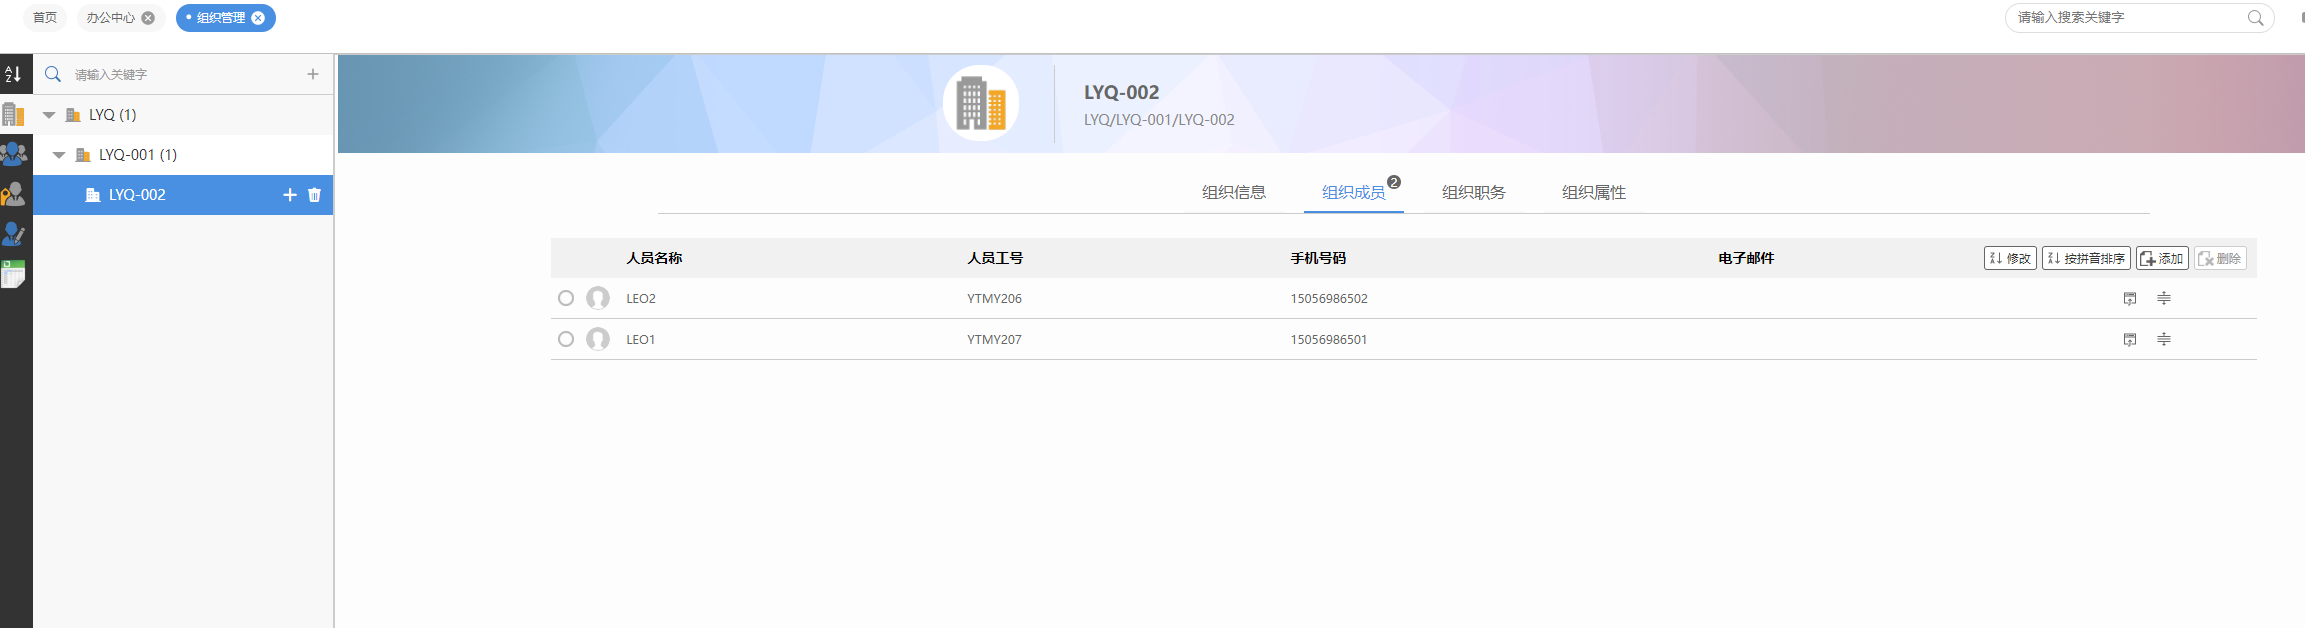Open the tagged person icon in the sidebar

(x=14, y=194)
